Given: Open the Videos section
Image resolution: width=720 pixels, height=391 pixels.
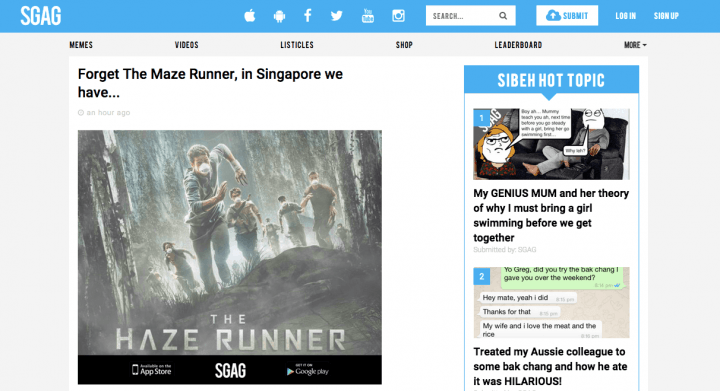Looking at the screenshot, I should pos(186,45).
